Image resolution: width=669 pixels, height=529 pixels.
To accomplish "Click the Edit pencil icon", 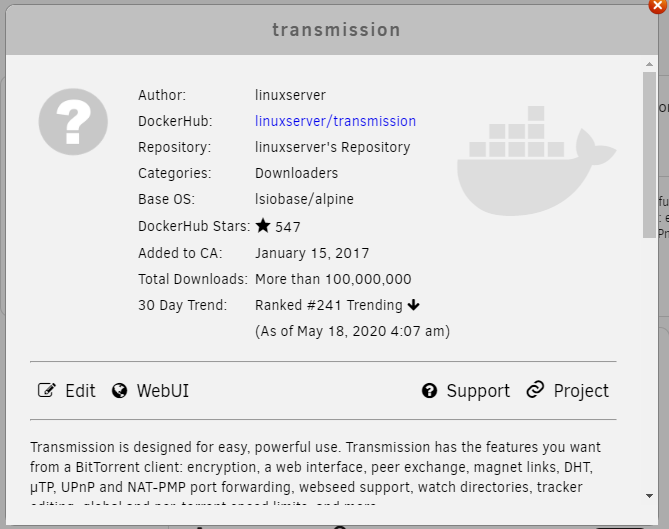I will pyautogui.click(x=47, y=391).
